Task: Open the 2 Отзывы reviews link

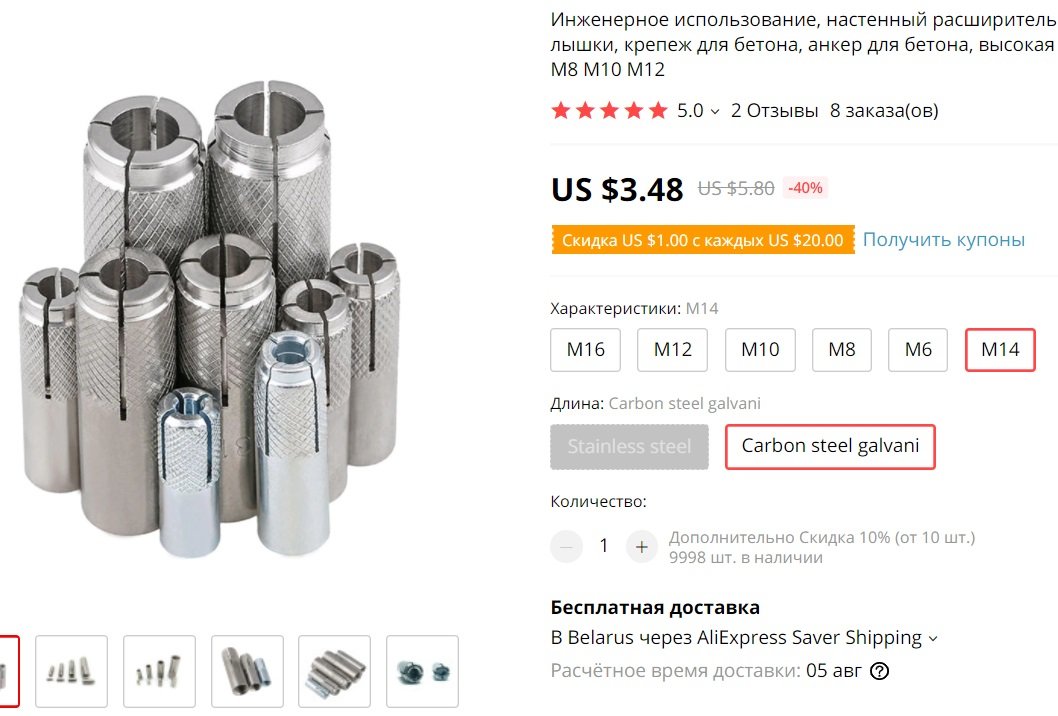Action: click(x=775, y=110)
